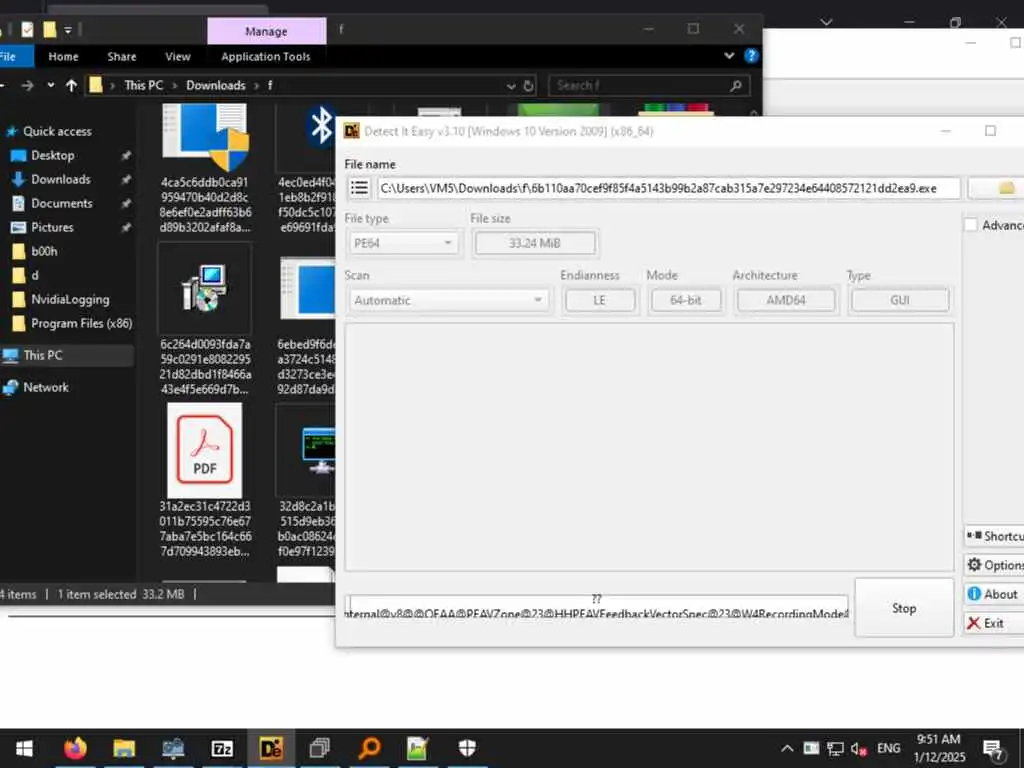
Task: Open the d folder in sidebar
Action: coord(34,276)
